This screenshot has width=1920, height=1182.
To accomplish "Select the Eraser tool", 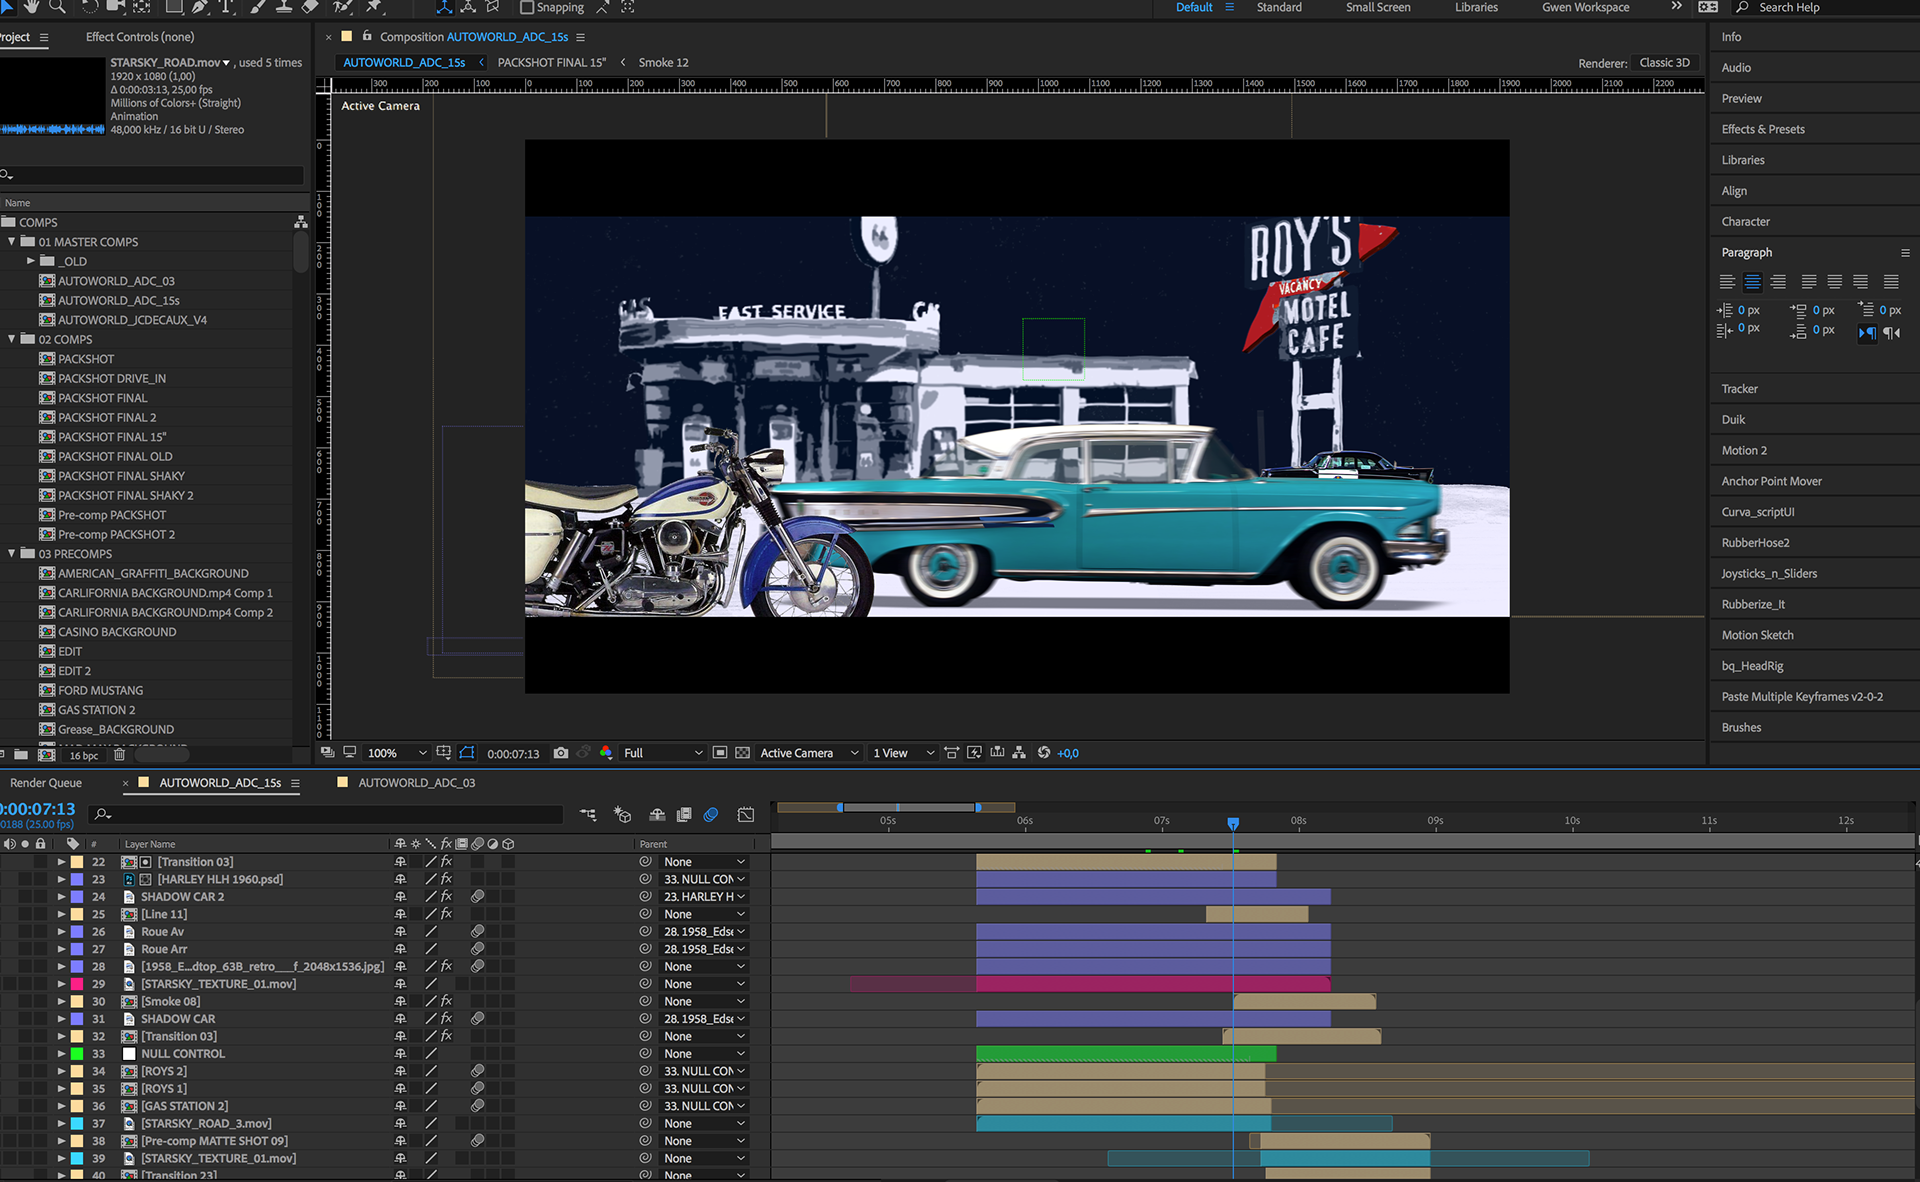I will (310, 7).
